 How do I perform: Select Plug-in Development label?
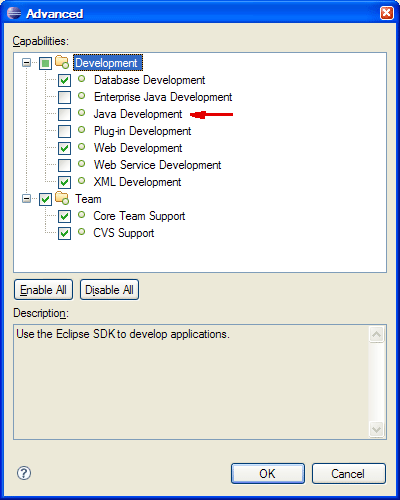[x=143, y=131]
